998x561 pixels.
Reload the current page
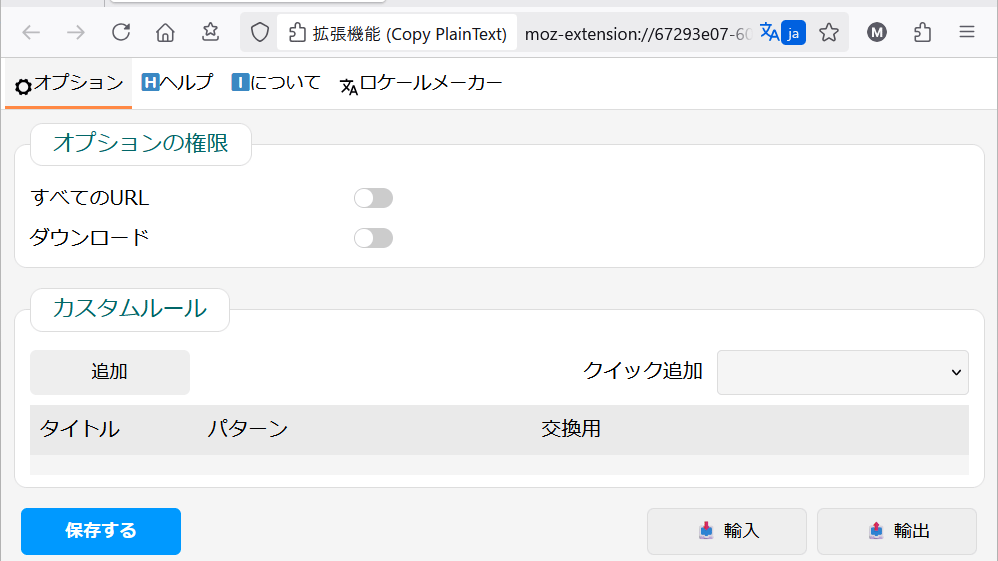(121, 32)
